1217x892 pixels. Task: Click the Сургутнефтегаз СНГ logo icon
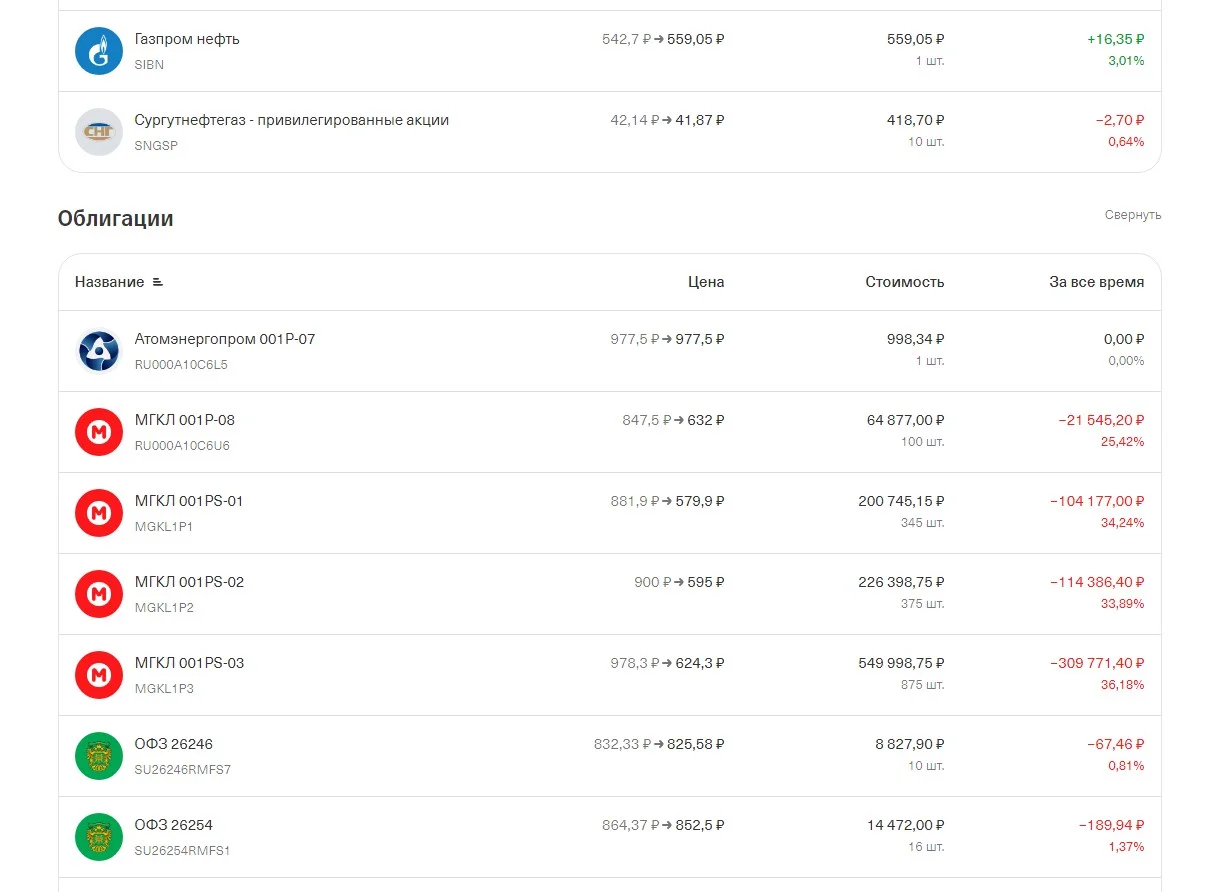tap(99, 132)
